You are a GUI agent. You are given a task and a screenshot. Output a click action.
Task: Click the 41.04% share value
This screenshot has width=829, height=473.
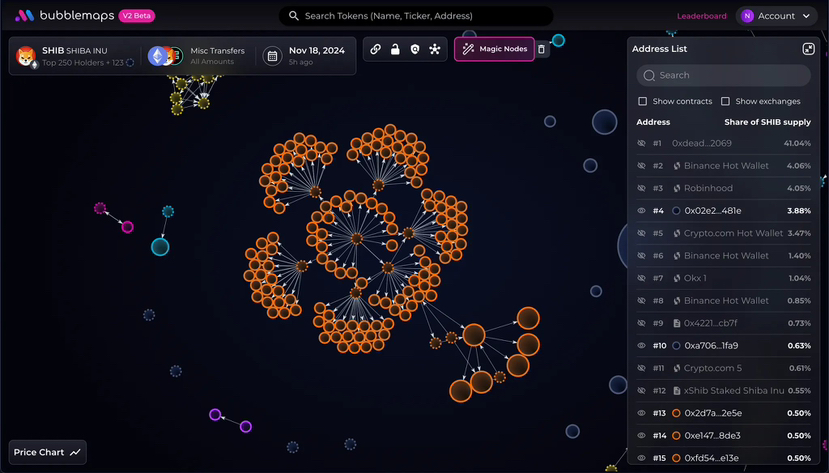(x=797, y=143)
